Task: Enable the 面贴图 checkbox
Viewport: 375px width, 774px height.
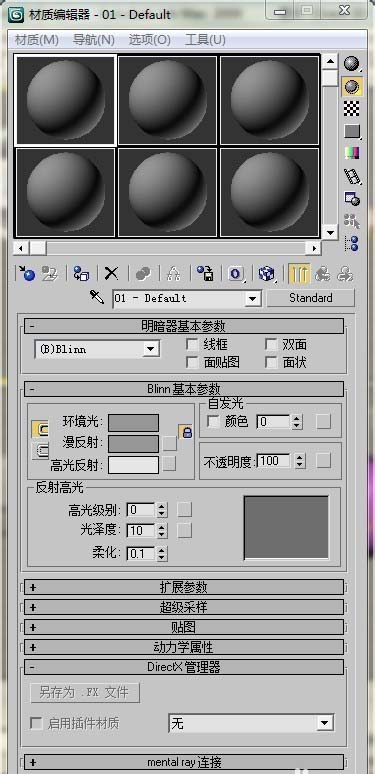Action: [192, 362]
